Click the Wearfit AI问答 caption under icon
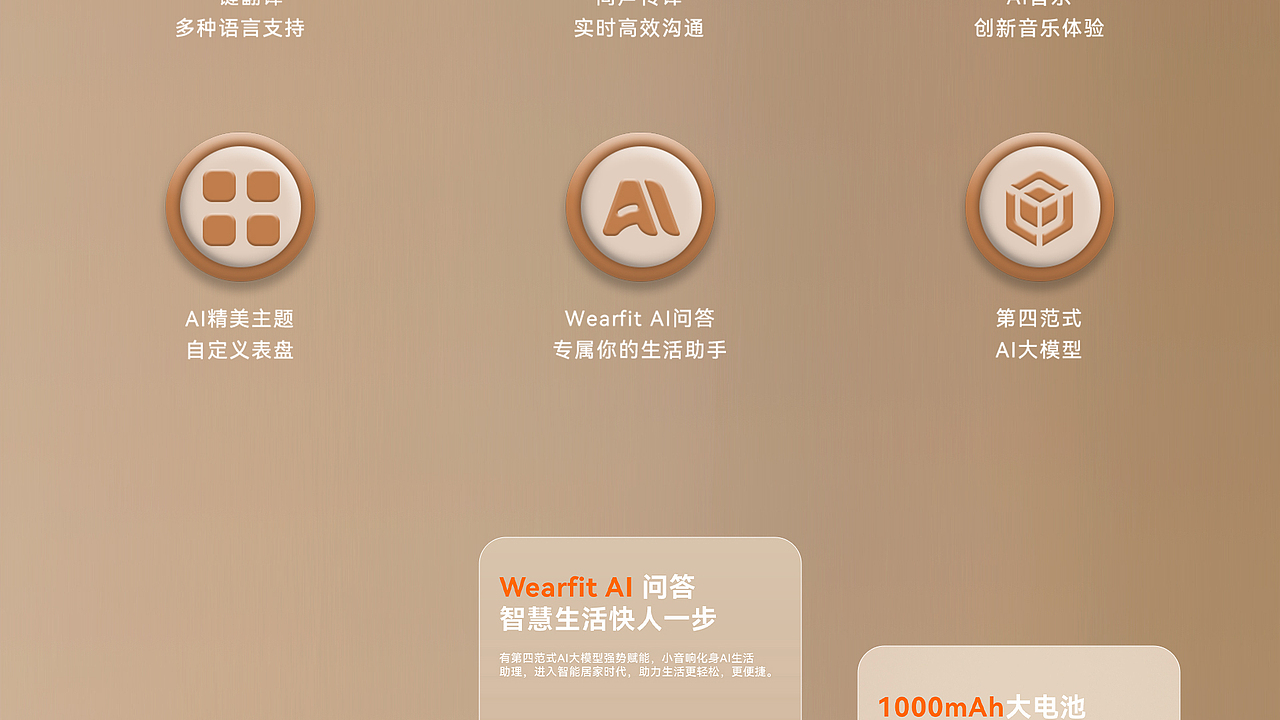1280x720 pixels. tap(640, 319)
